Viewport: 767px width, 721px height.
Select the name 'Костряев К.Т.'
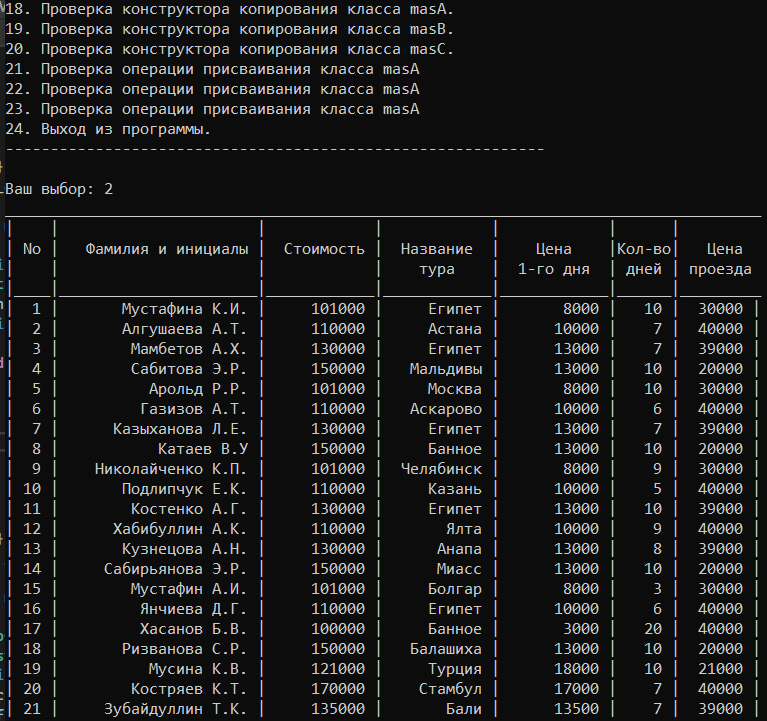pyautogui.click(x=189, y=690)
